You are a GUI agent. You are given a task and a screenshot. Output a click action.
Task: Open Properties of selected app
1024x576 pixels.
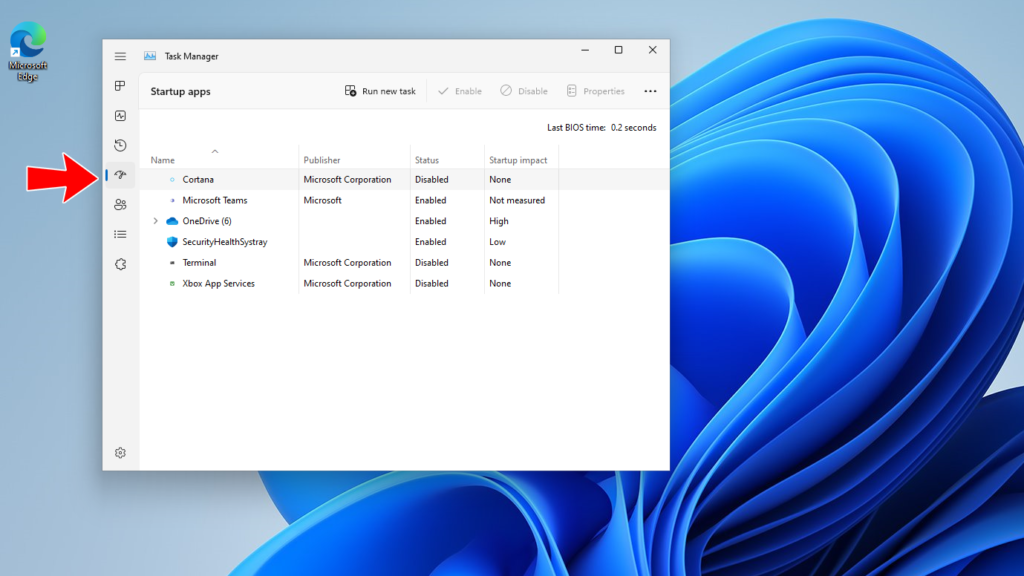(596, 91)
